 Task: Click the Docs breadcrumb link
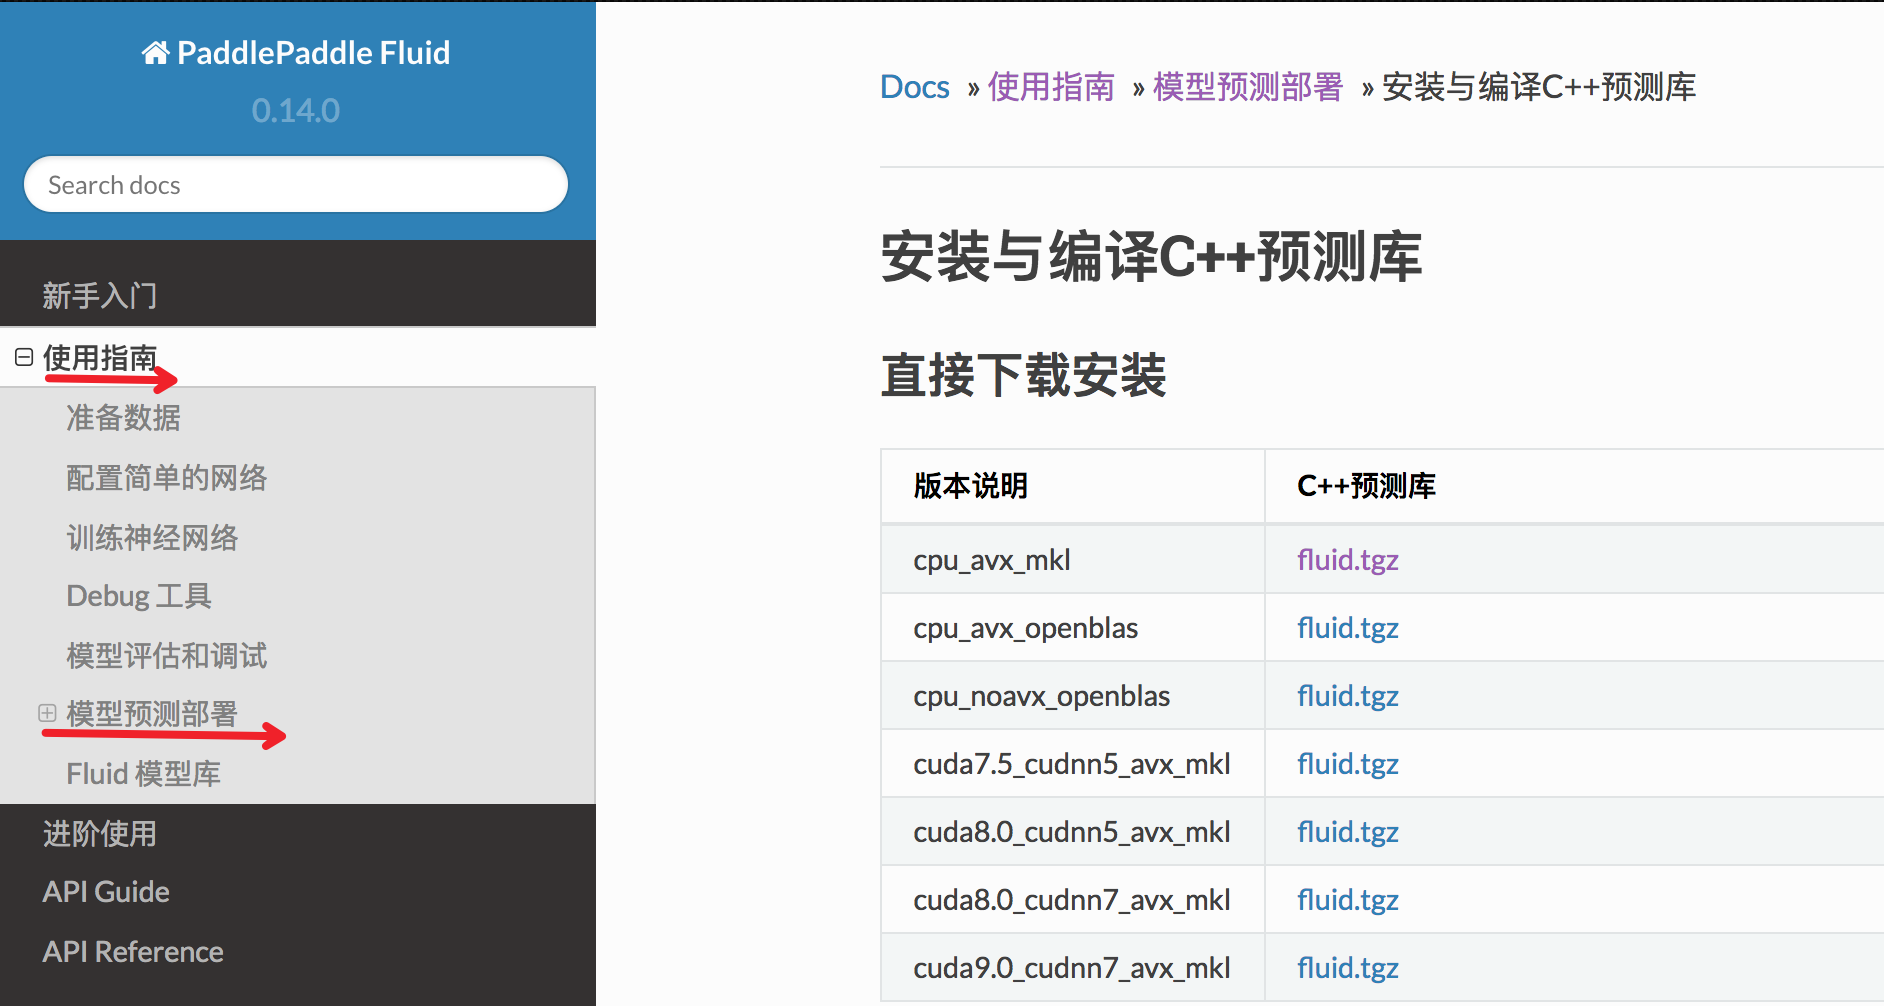click(915, 87)
